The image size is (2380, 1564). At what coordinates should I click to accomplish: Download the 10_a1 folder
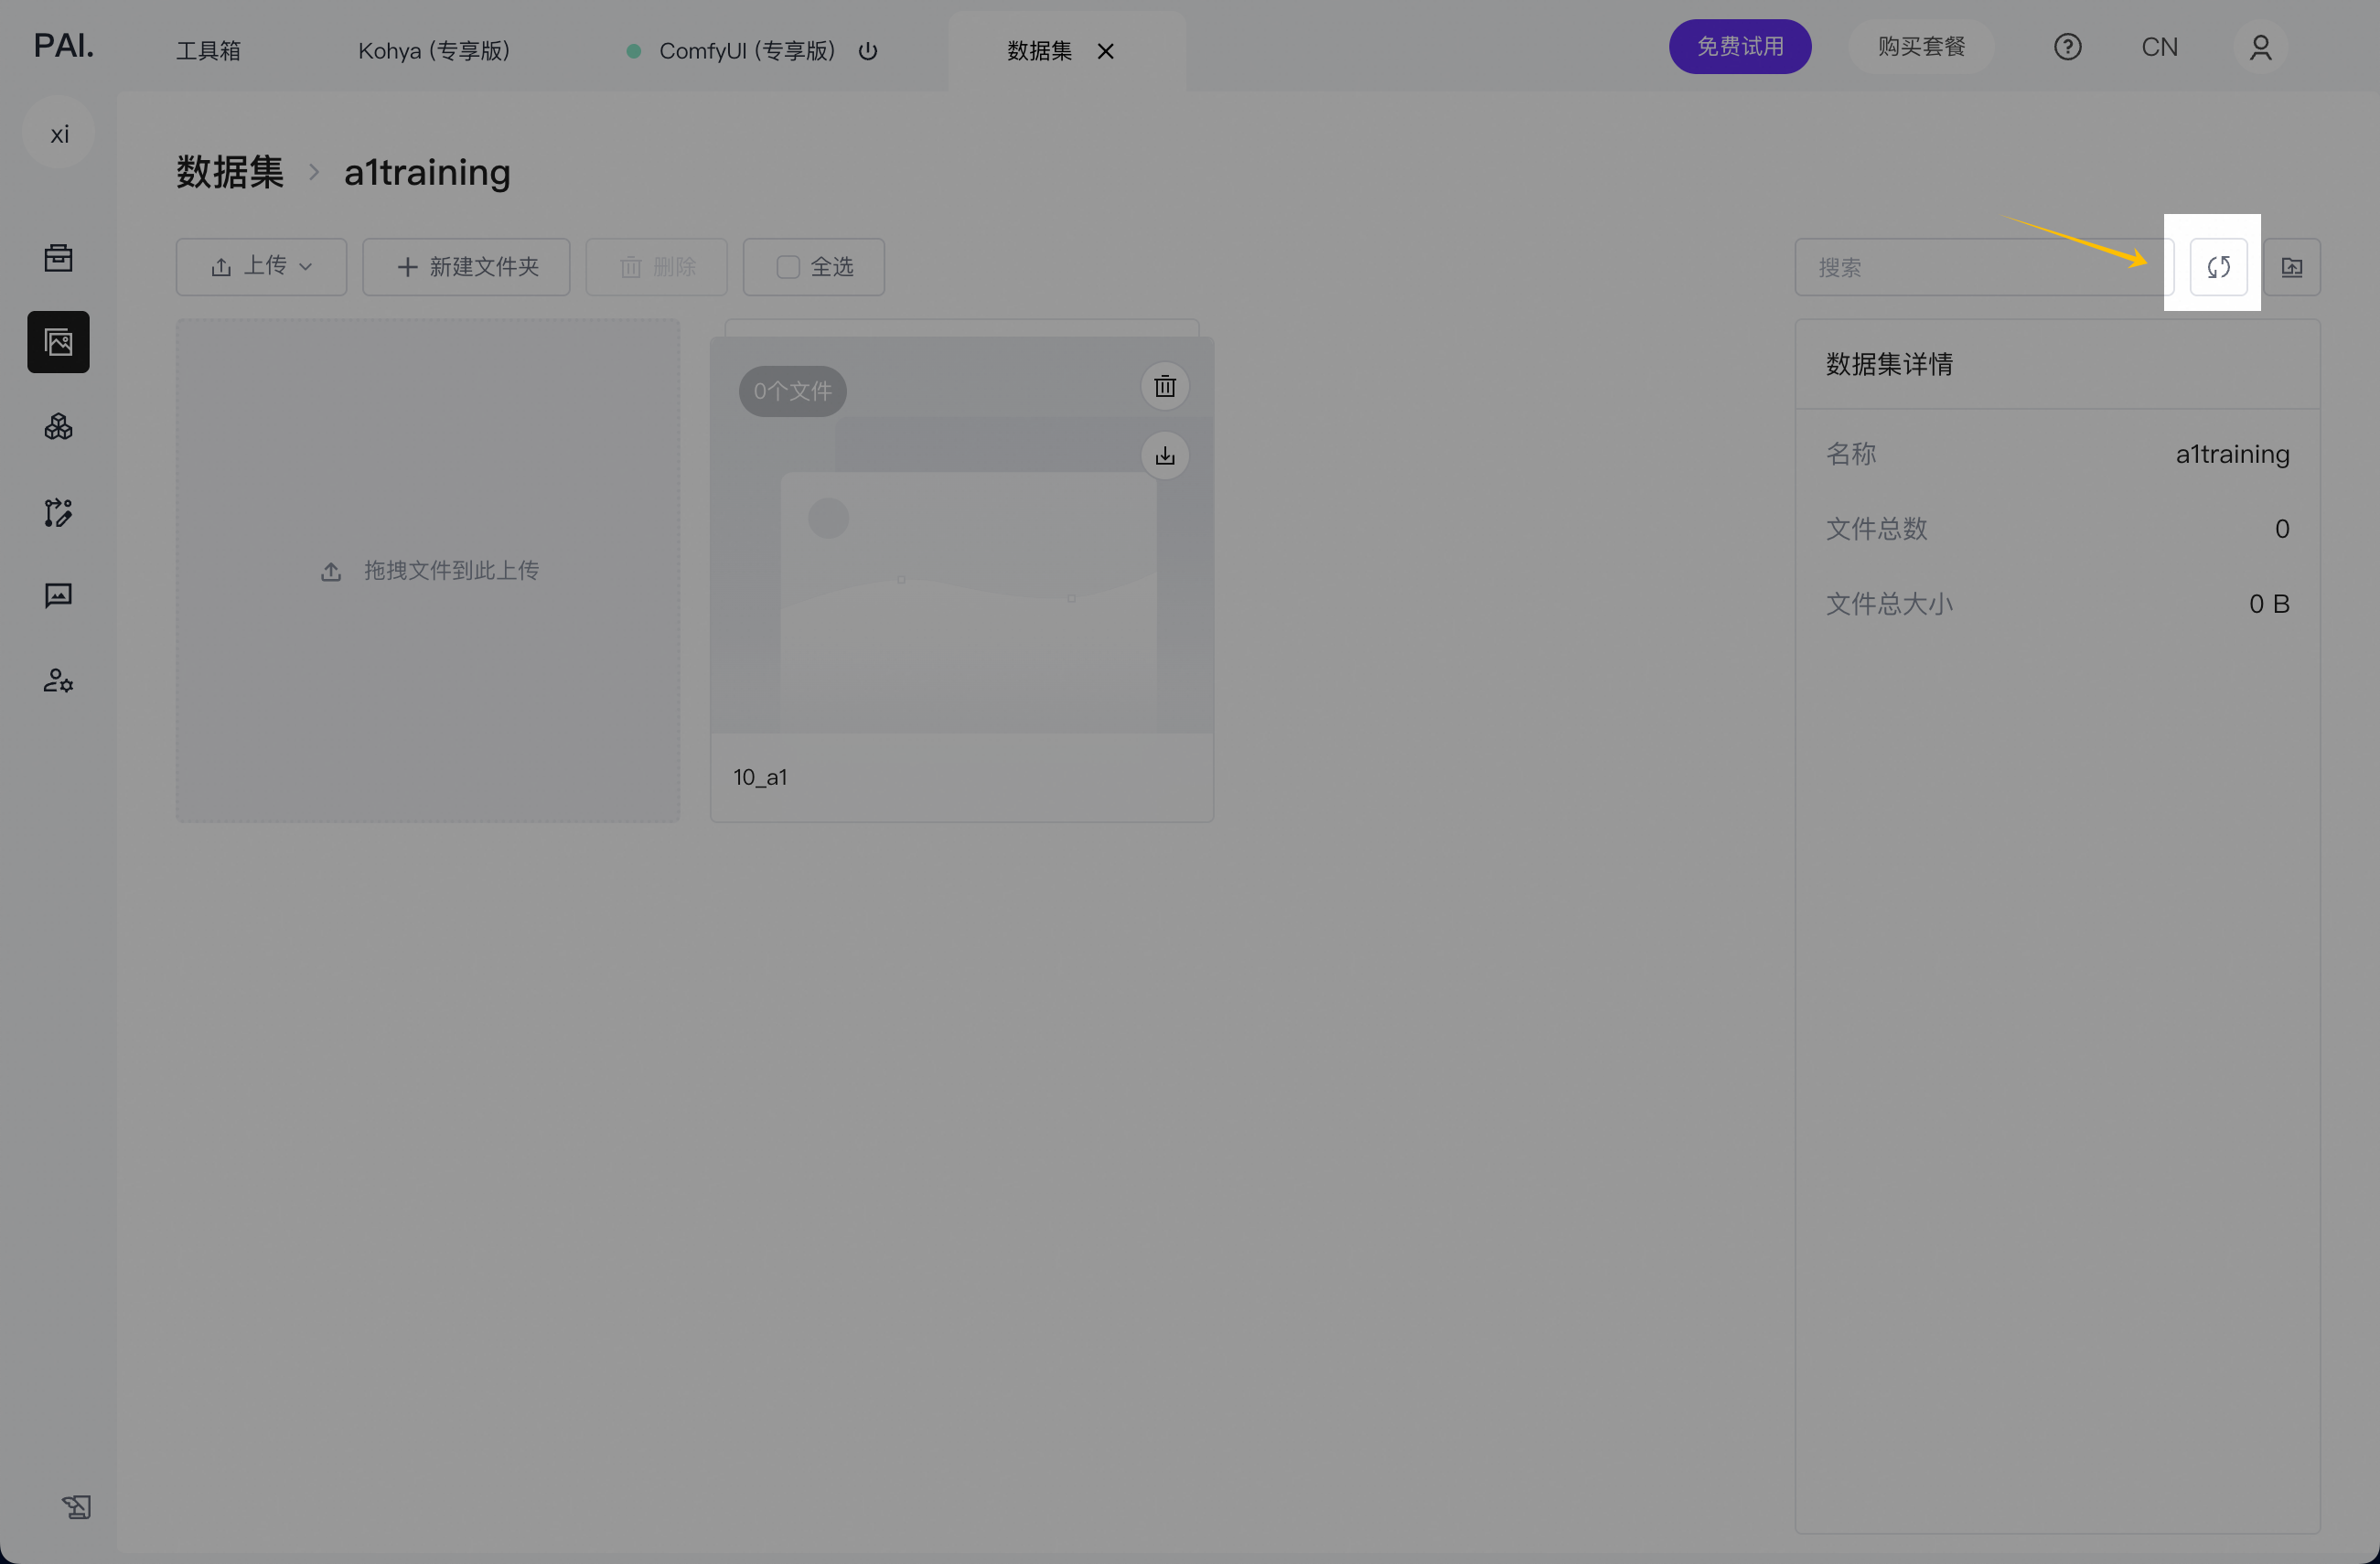1164,457
